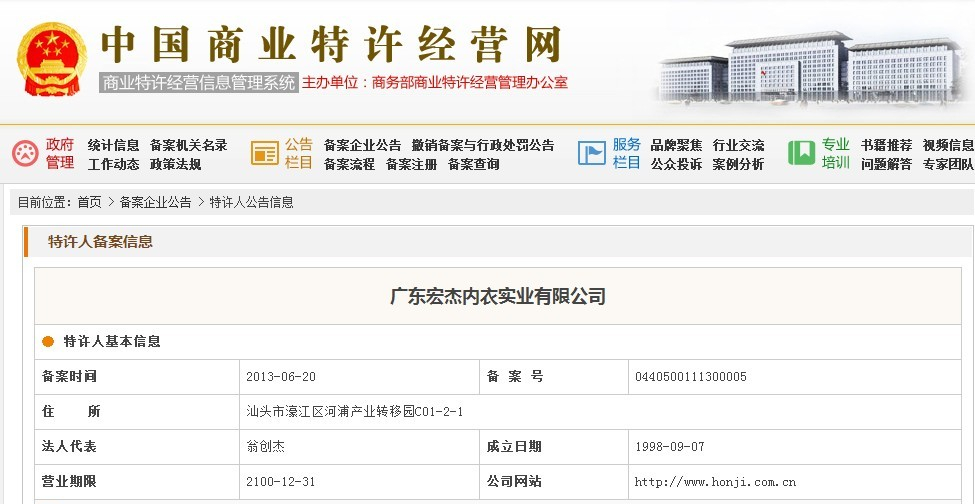Click the 成立日期 label cell

tap(554, 446)
